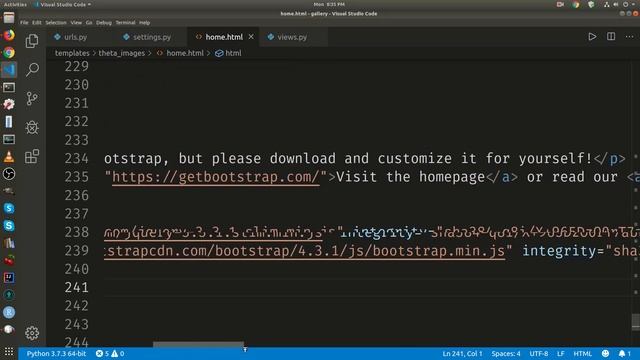Open Activities overview
Viewport: 640px width, 360px height.
tap(15, 4)
